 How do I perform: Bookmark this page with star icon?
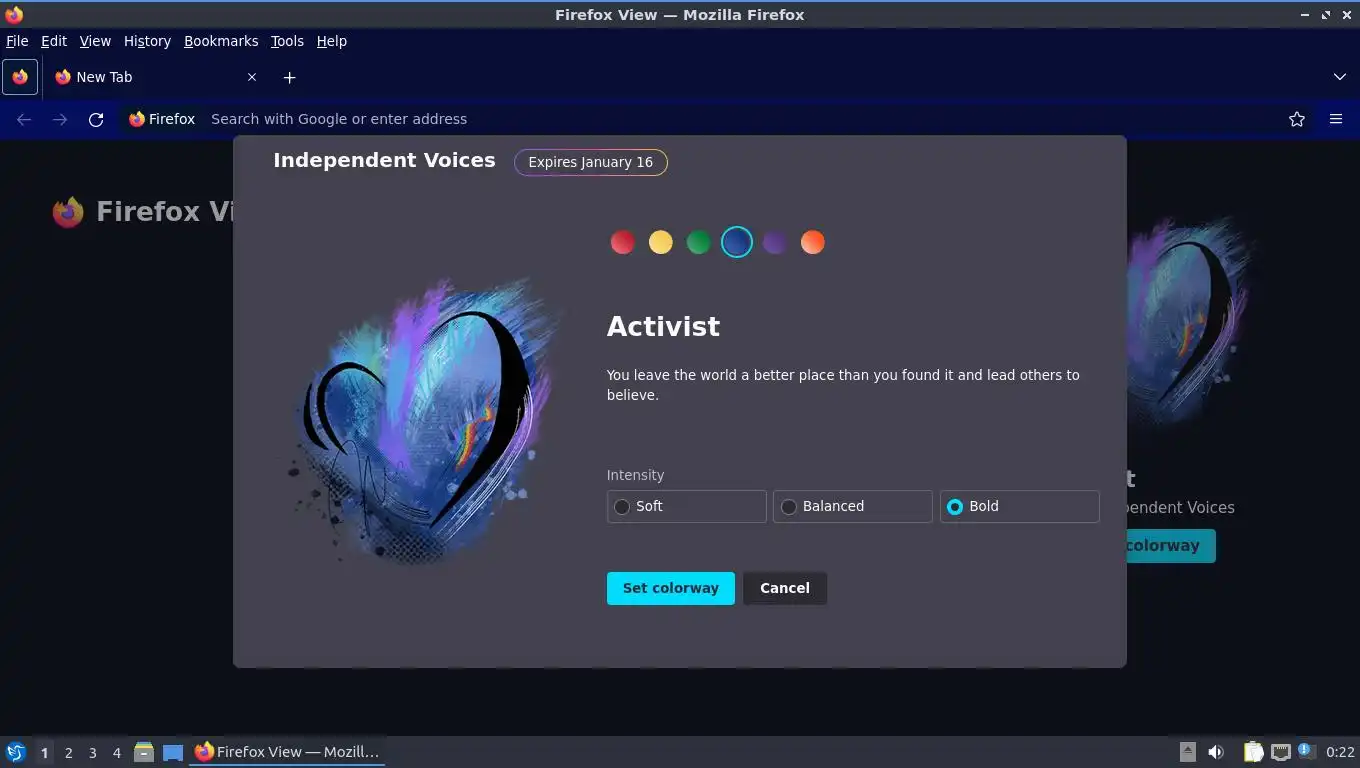point(1297,119)
